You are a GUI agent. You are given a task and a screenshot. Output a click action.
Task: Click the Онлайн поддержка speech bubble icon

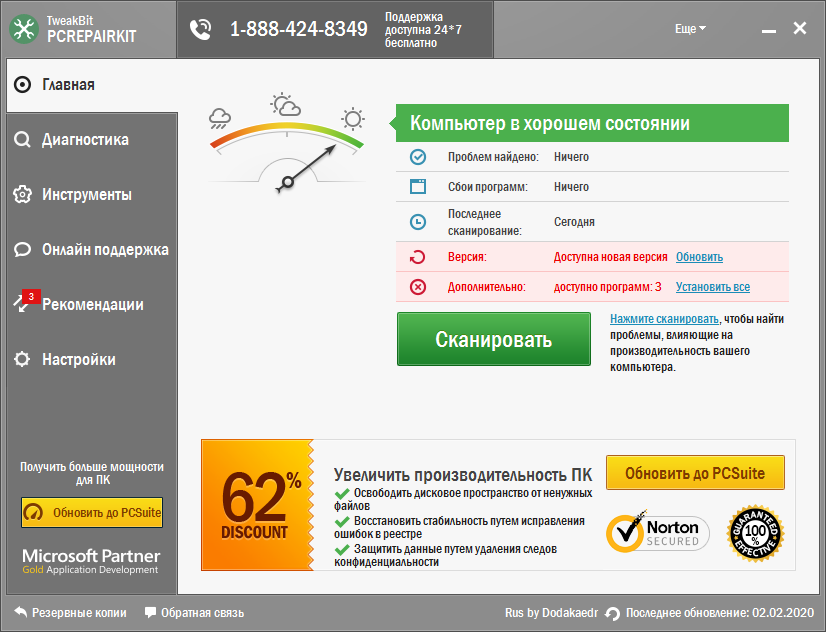click(22, 249)
